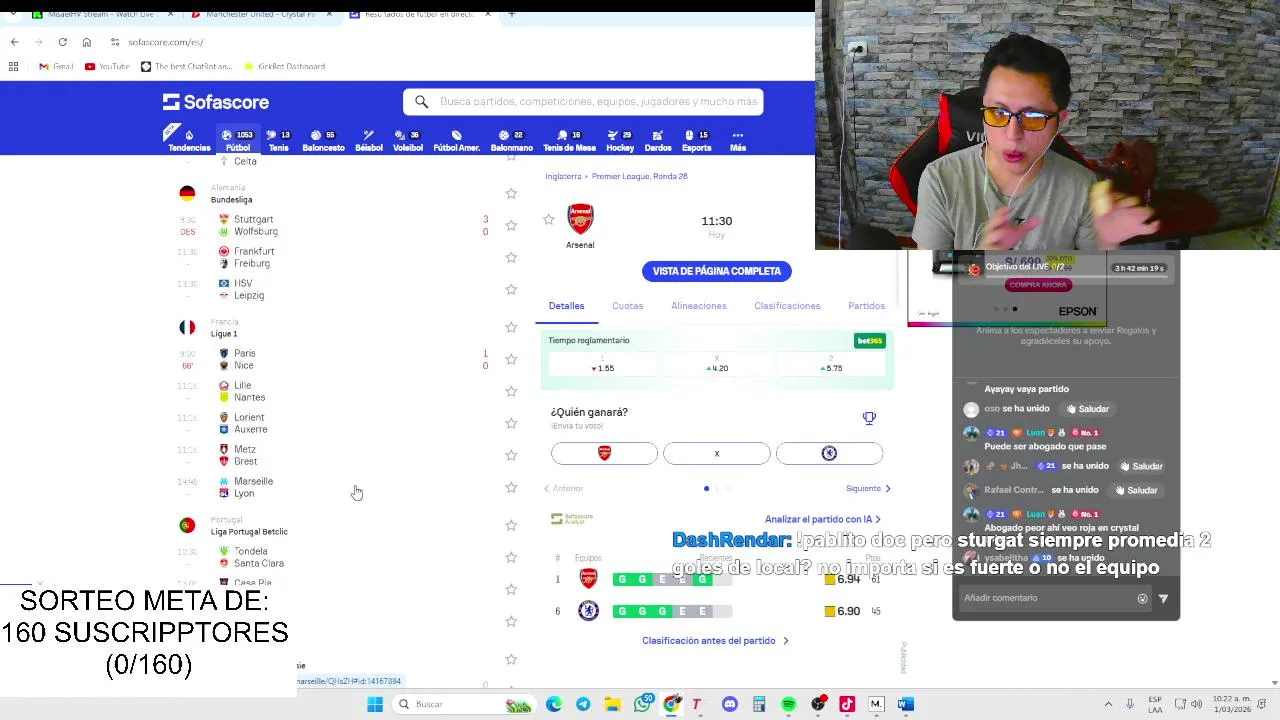Image resolution: width=1280 pixels, height=720 pixels.
Task: Favorite the Ligue 1 league
Action: pyautogui.click(x=511, y=327)
